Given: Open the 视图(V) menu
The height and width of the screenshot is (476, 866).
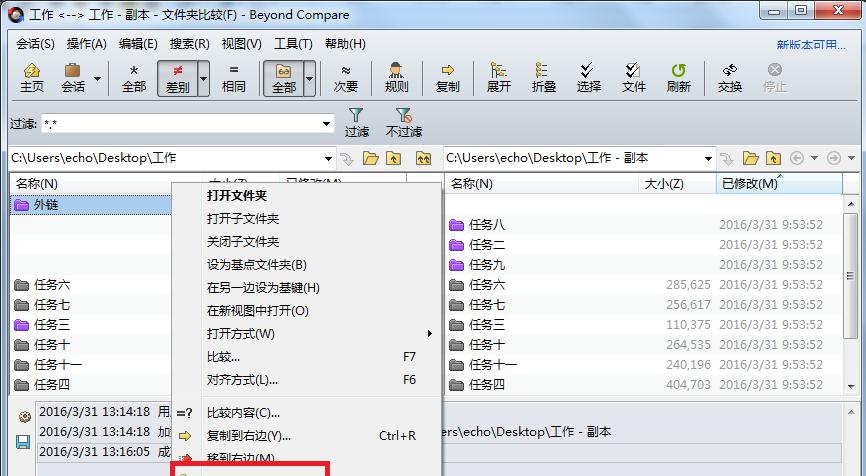Looking at the screenshot, I should coord(241,44).
